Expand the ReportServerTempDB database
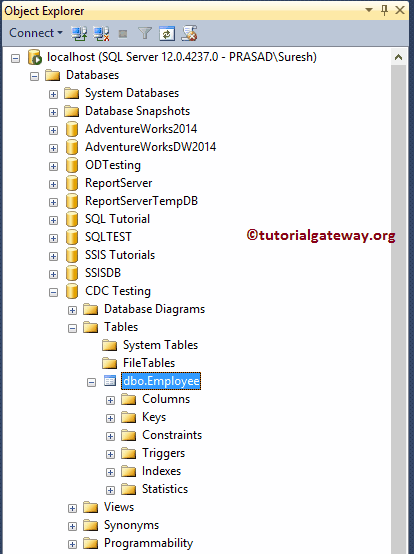The image size is (414, 554). pyautogui.click(x=53, y=202)
